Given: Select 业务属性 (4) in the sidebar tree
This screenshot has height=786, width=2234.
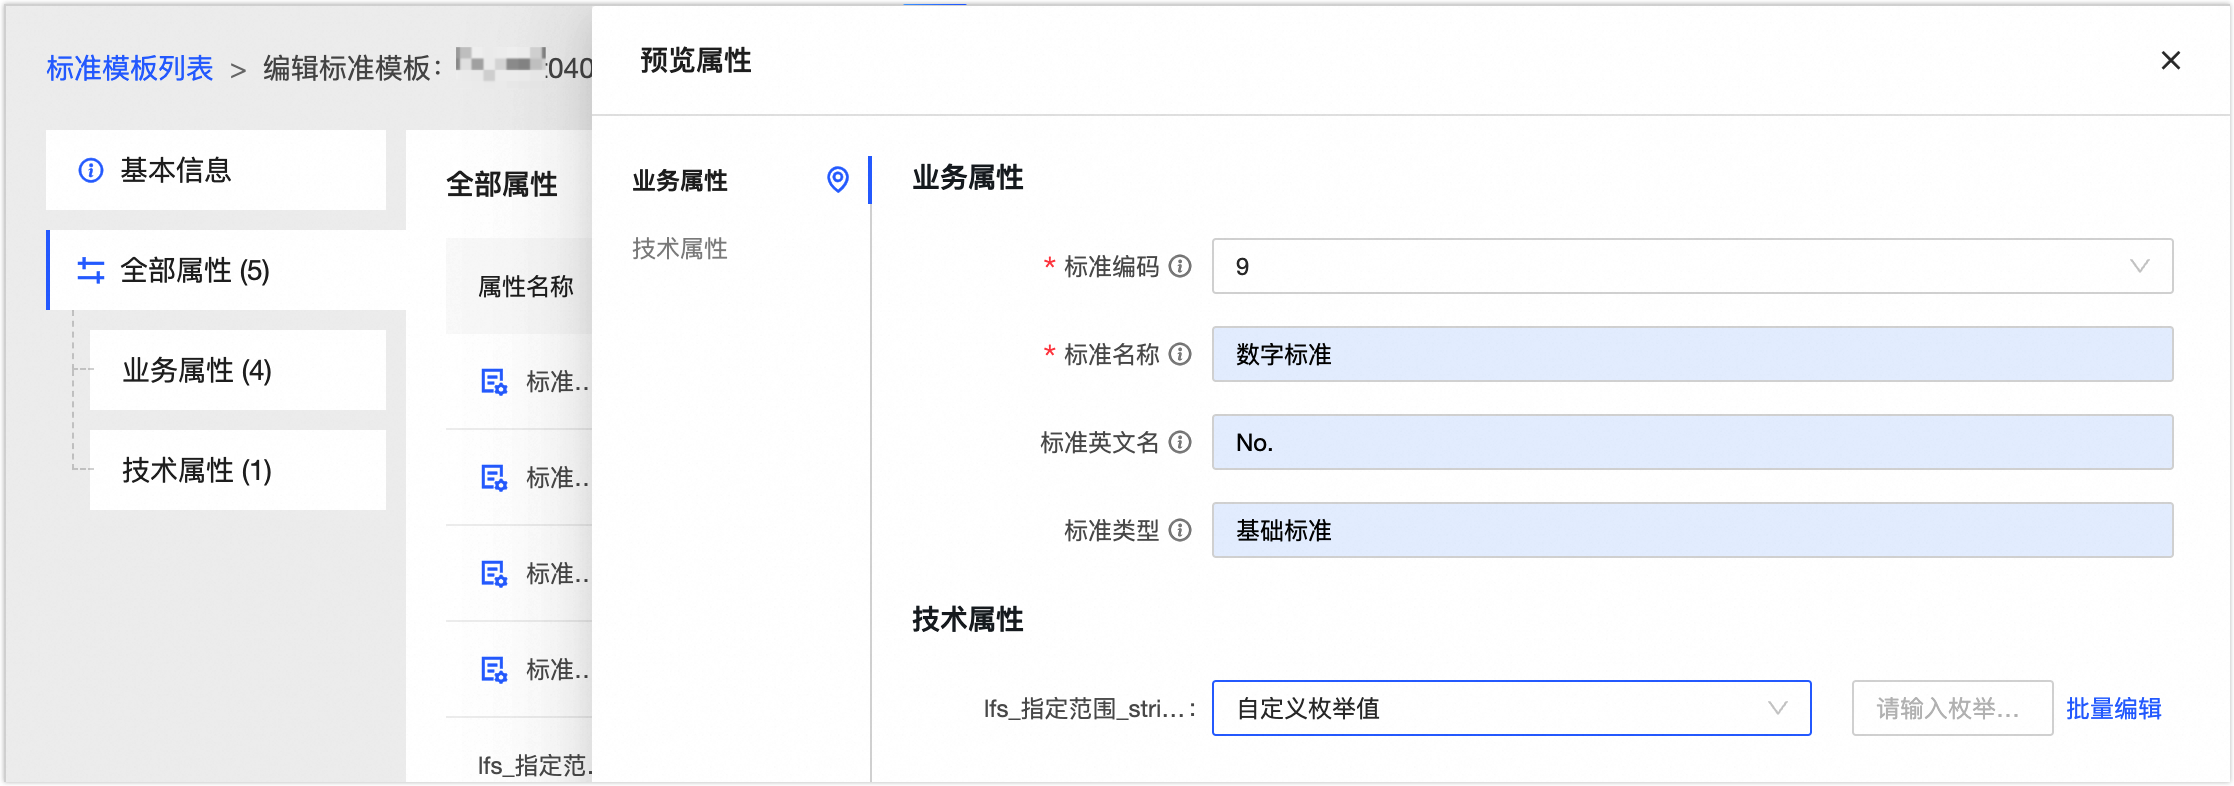Looking at the screenshot, I should 197,371.
